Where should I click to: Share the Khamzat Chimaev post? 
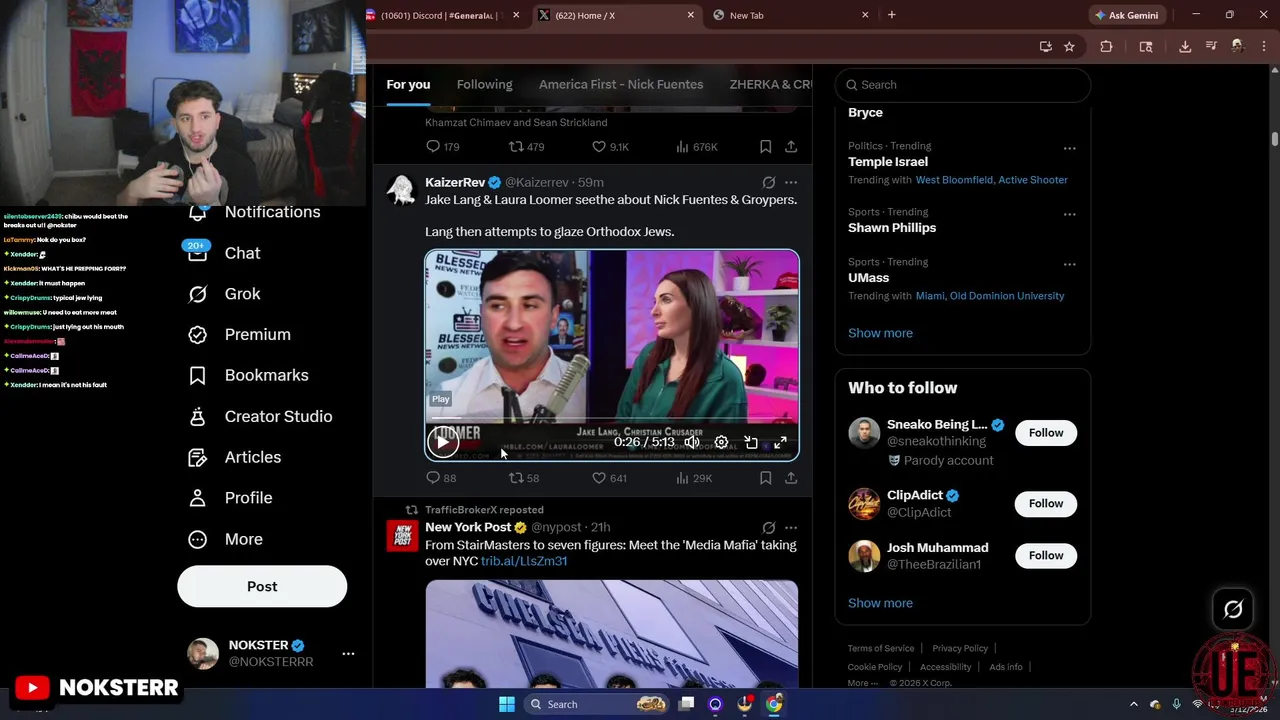click(x=791, y=146)
